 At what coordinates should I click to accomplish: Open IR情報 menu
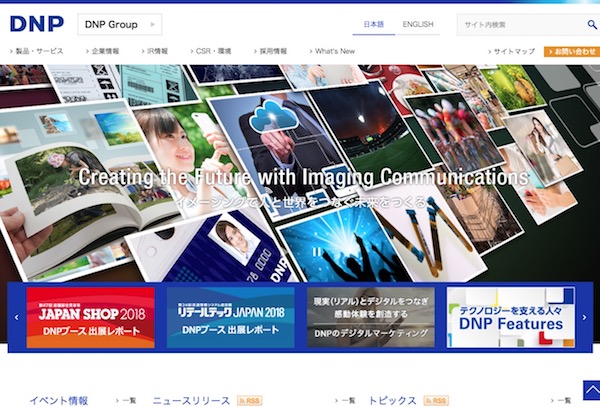[155, 51]
